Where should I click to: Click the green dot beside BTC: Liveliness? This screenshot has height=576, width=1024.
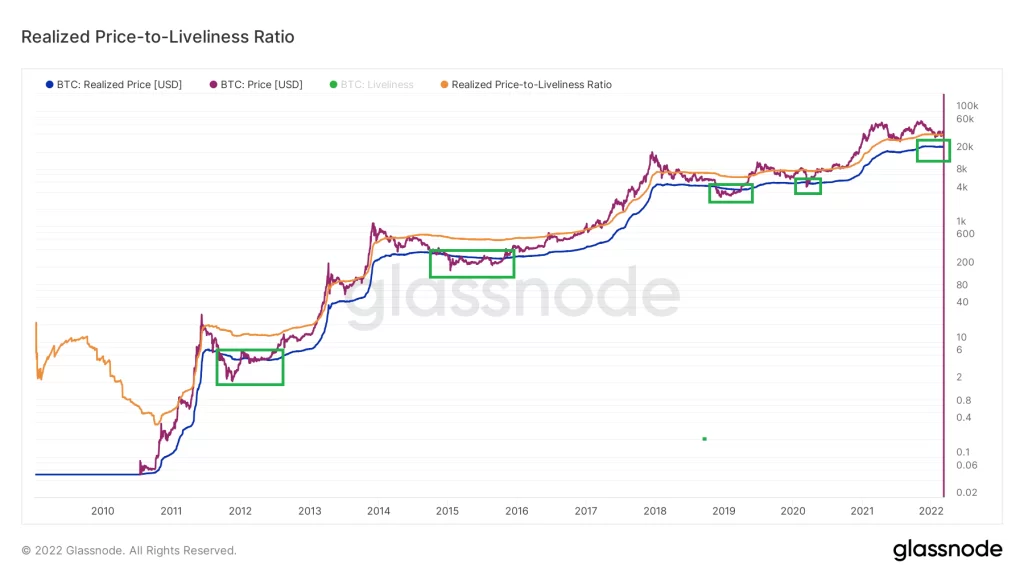coord(334,85)
